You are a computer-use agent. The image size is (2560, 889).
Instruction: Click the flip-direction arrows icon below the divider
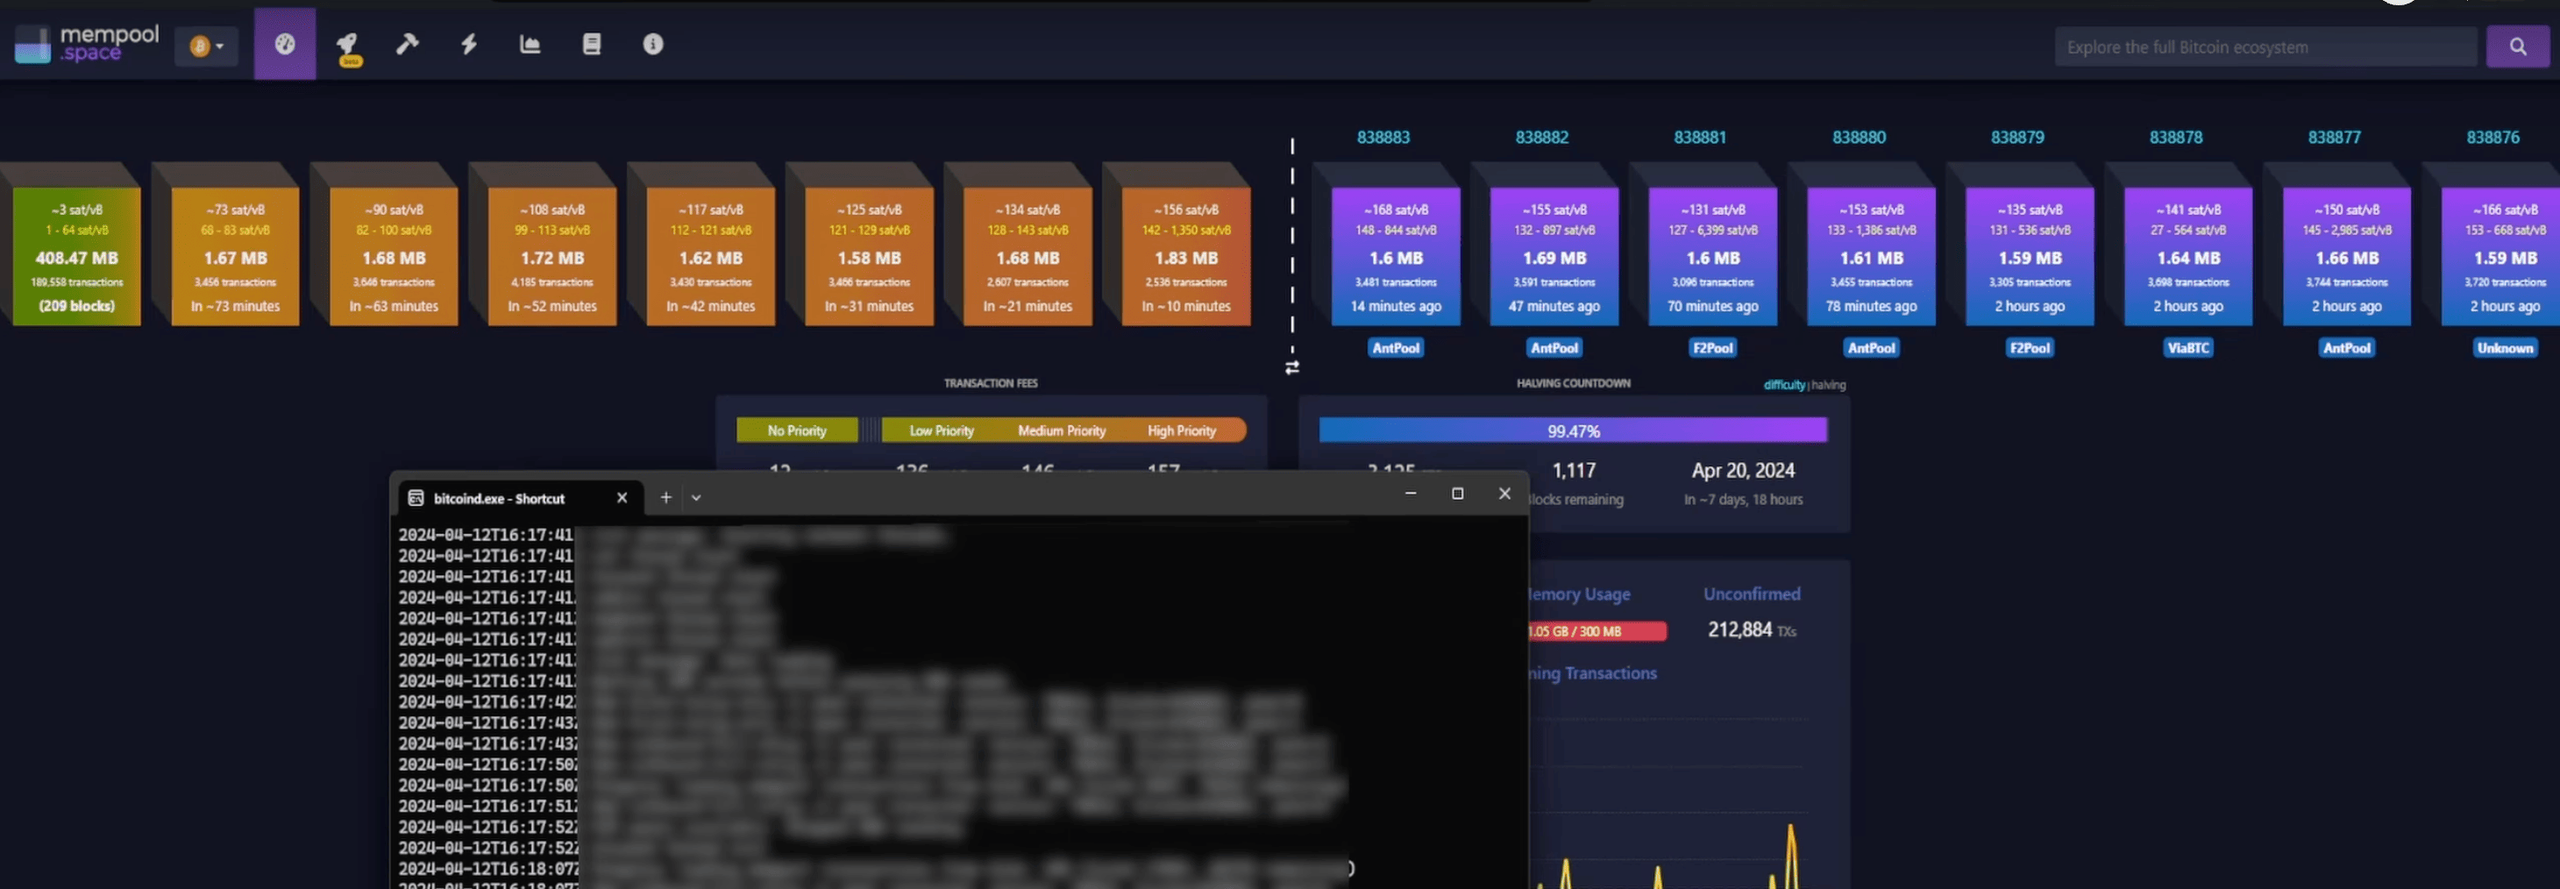[x=1292, y=367]
